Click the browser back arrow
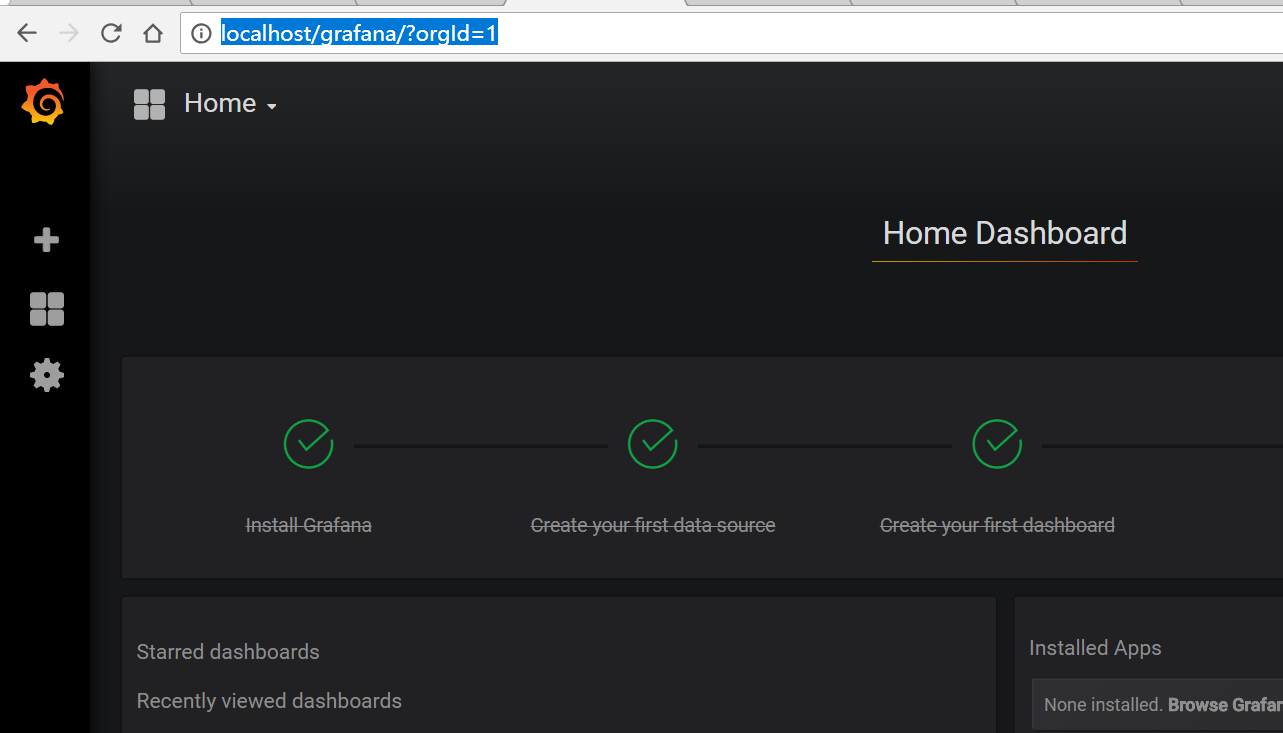 27,34
